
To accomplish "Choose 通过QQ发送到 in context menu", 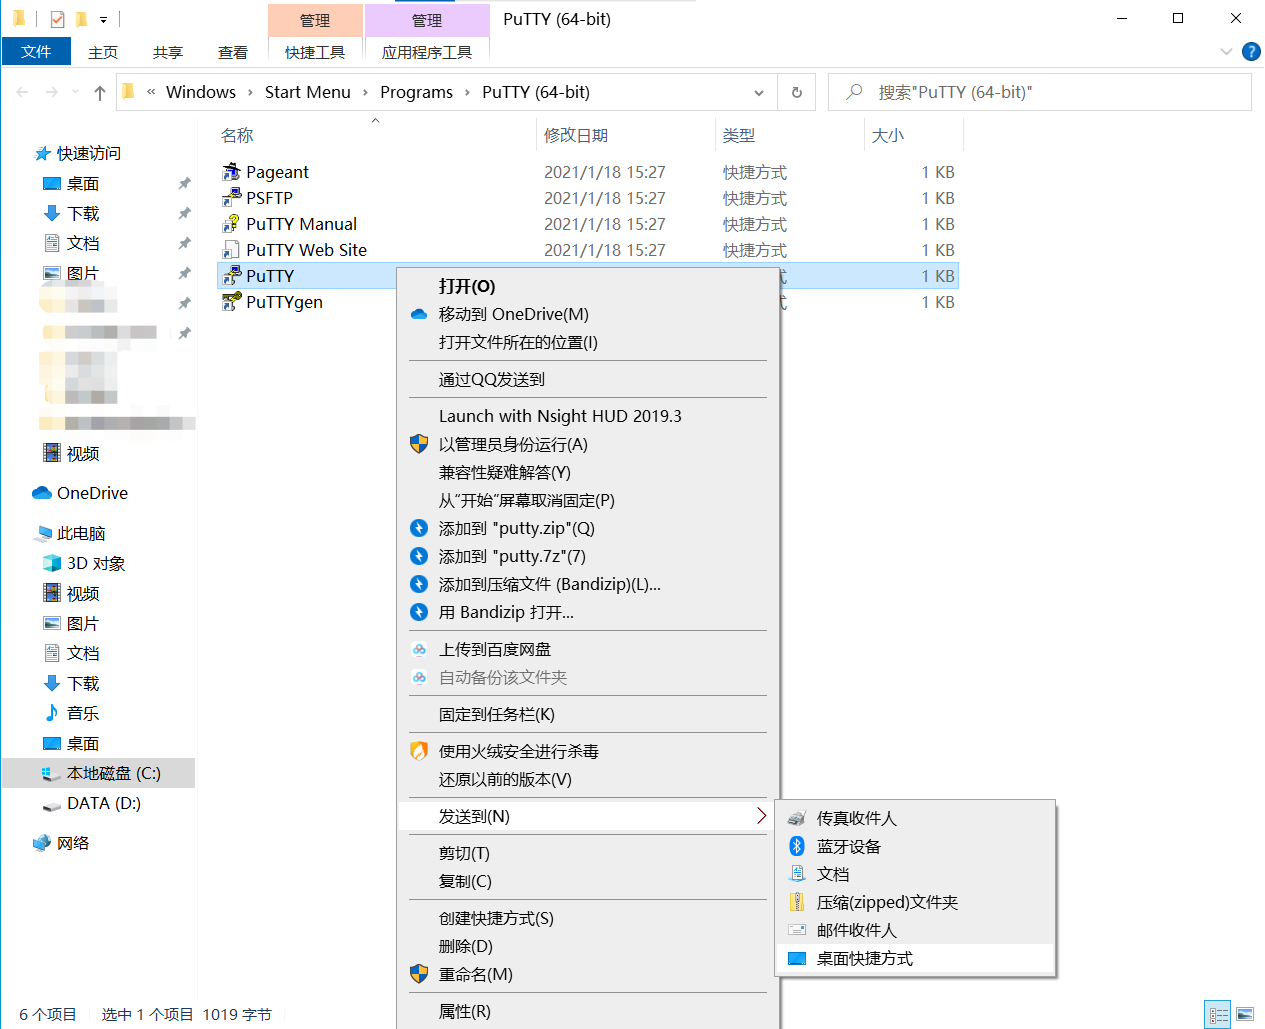I will (x=492, y=379).
